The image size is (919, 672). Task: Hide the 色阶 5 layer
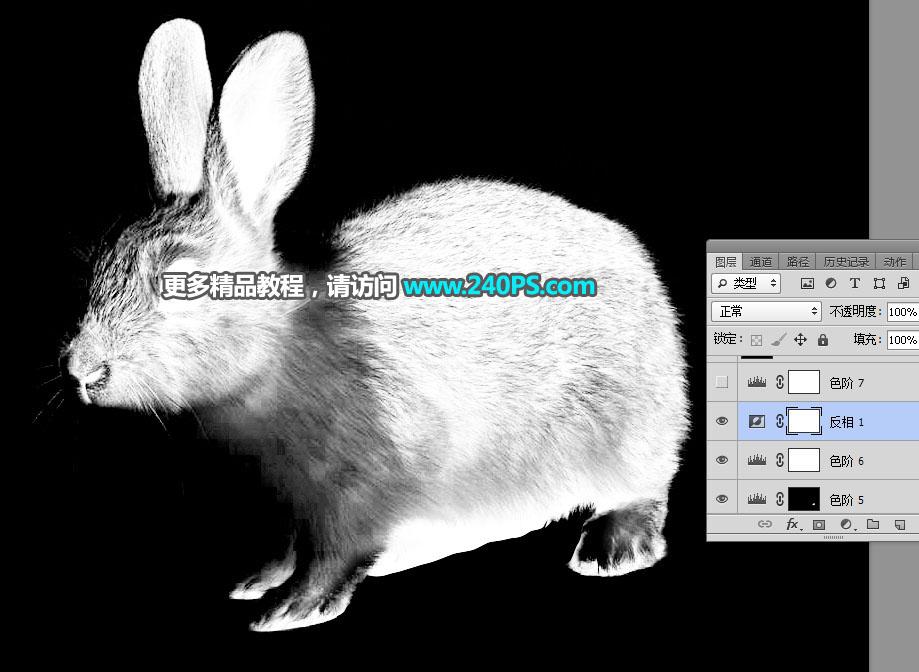(x=722, y=499)
